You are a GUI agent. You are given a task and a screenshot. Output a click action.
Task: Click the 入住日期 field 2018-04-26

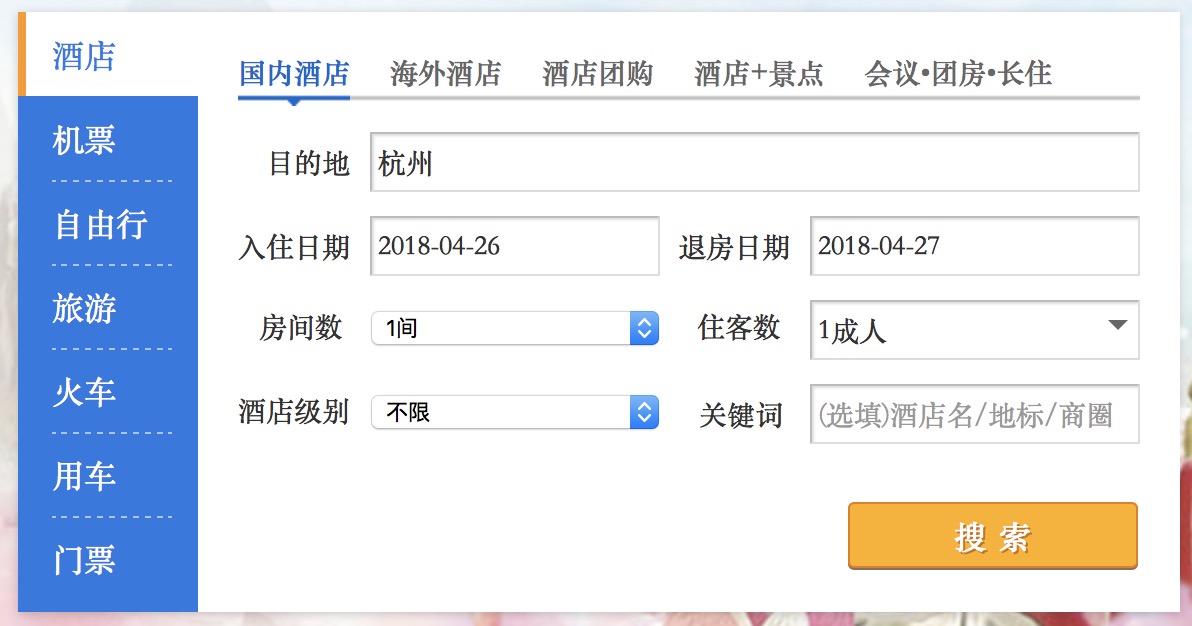click(x=515, y=246)
